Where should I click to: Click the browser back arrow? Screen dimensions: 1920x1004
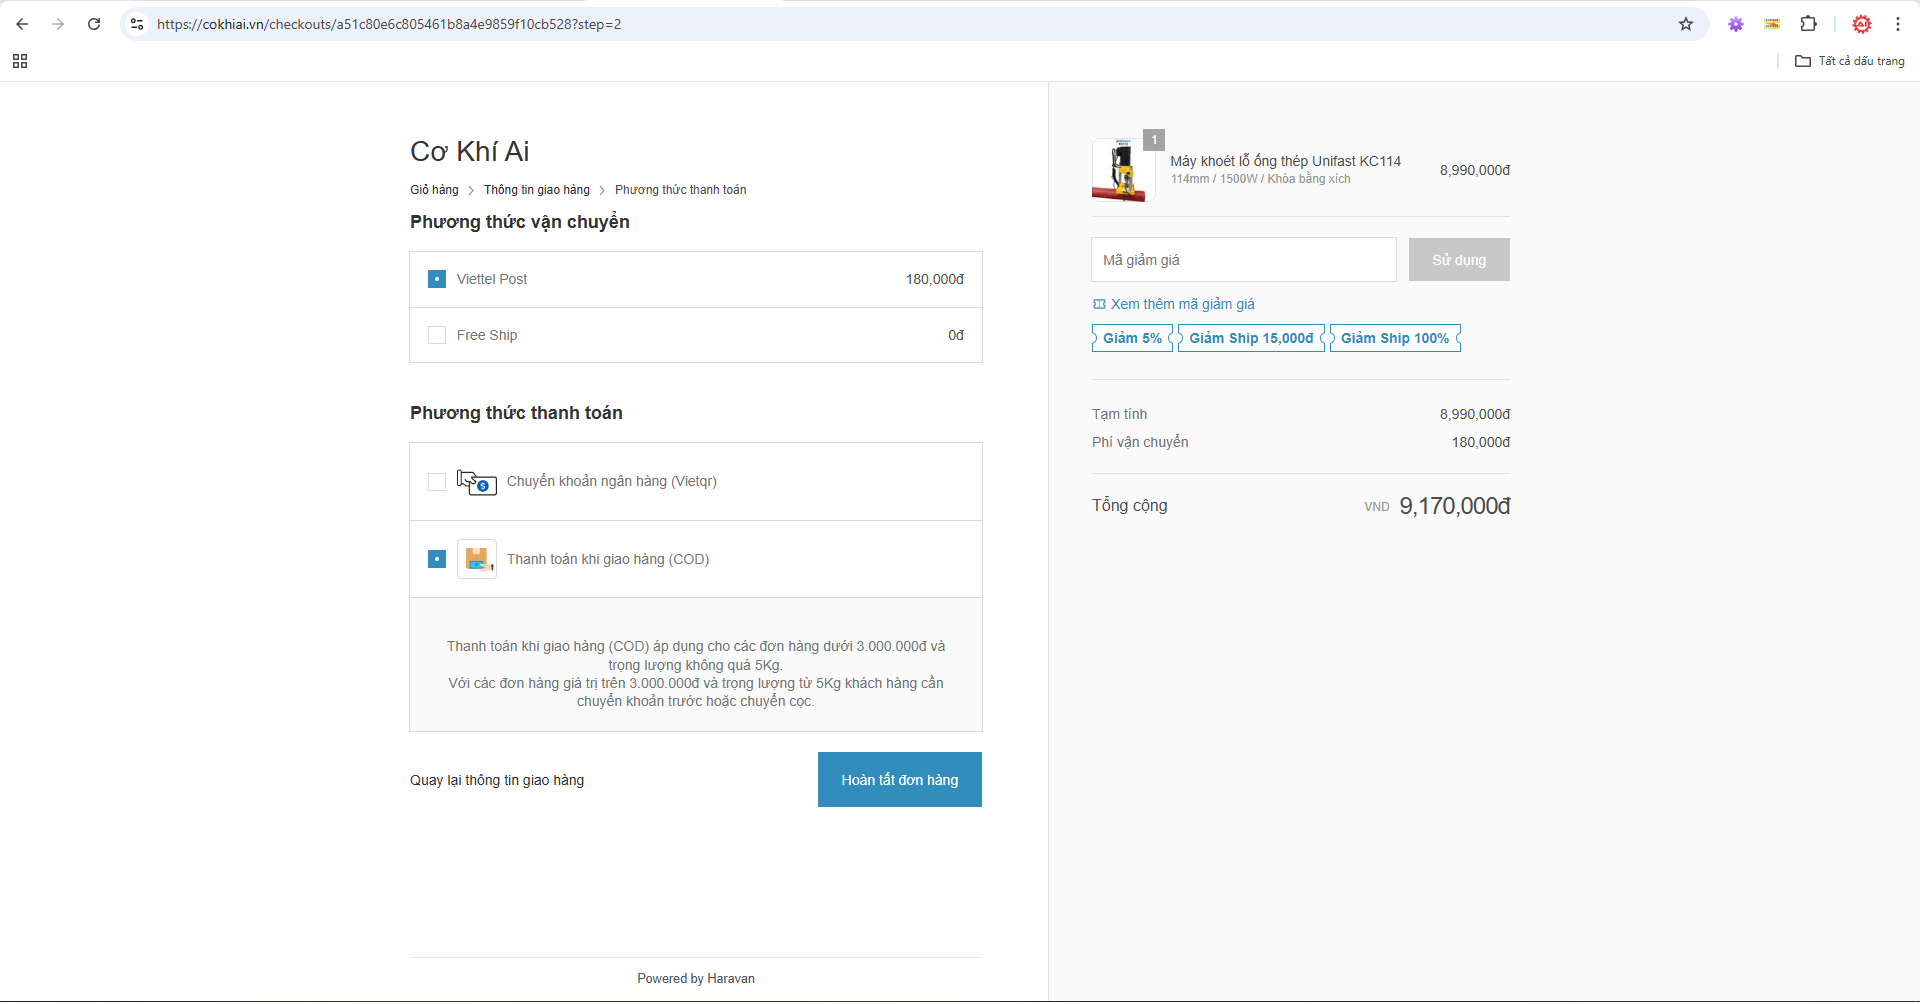click(x=22, y=24)
